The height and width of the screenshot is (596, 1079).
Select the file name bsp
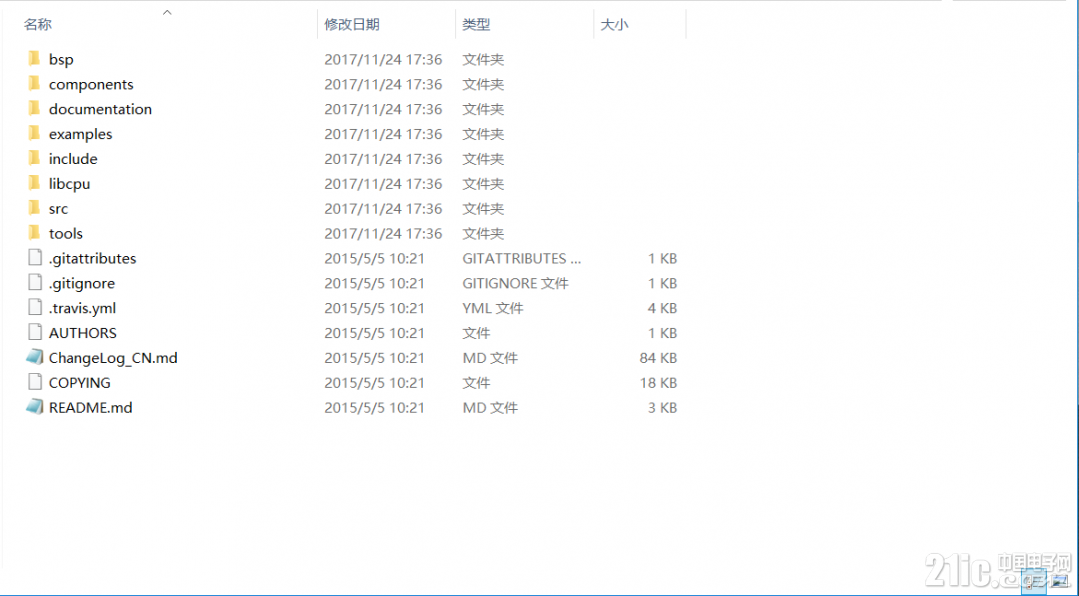61,59
